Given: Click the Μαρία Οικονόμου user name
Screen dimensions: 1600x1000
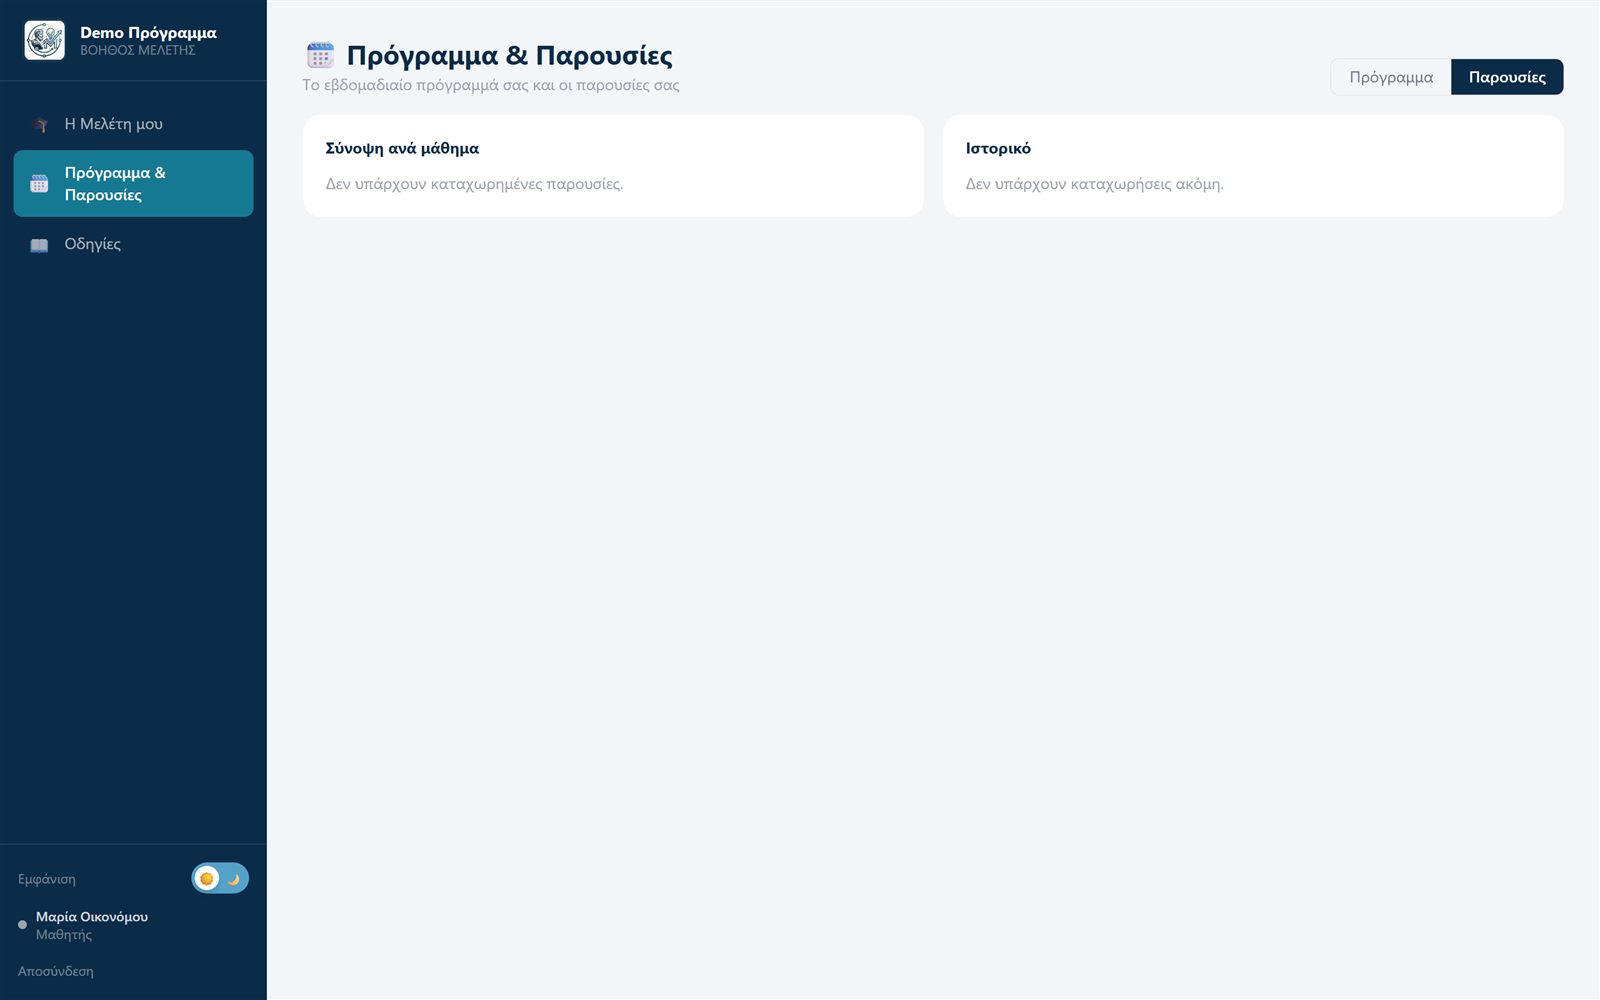Looking at the screenshot, I should (92, 917).
